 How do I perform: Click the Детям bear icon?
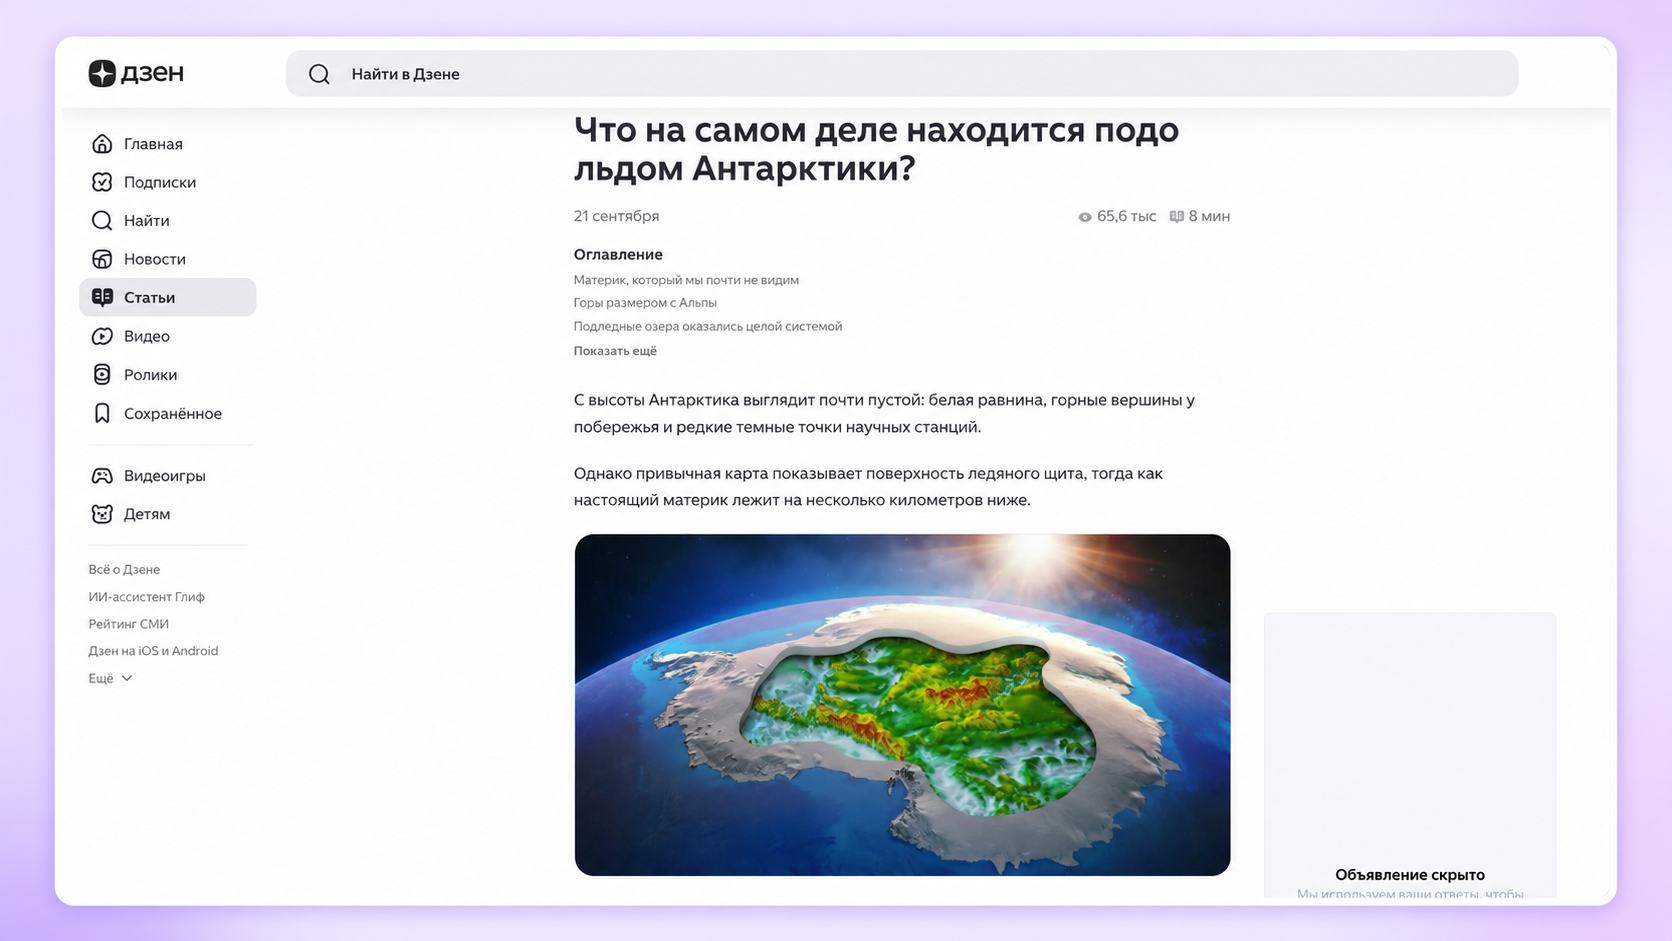coord(102,514)
